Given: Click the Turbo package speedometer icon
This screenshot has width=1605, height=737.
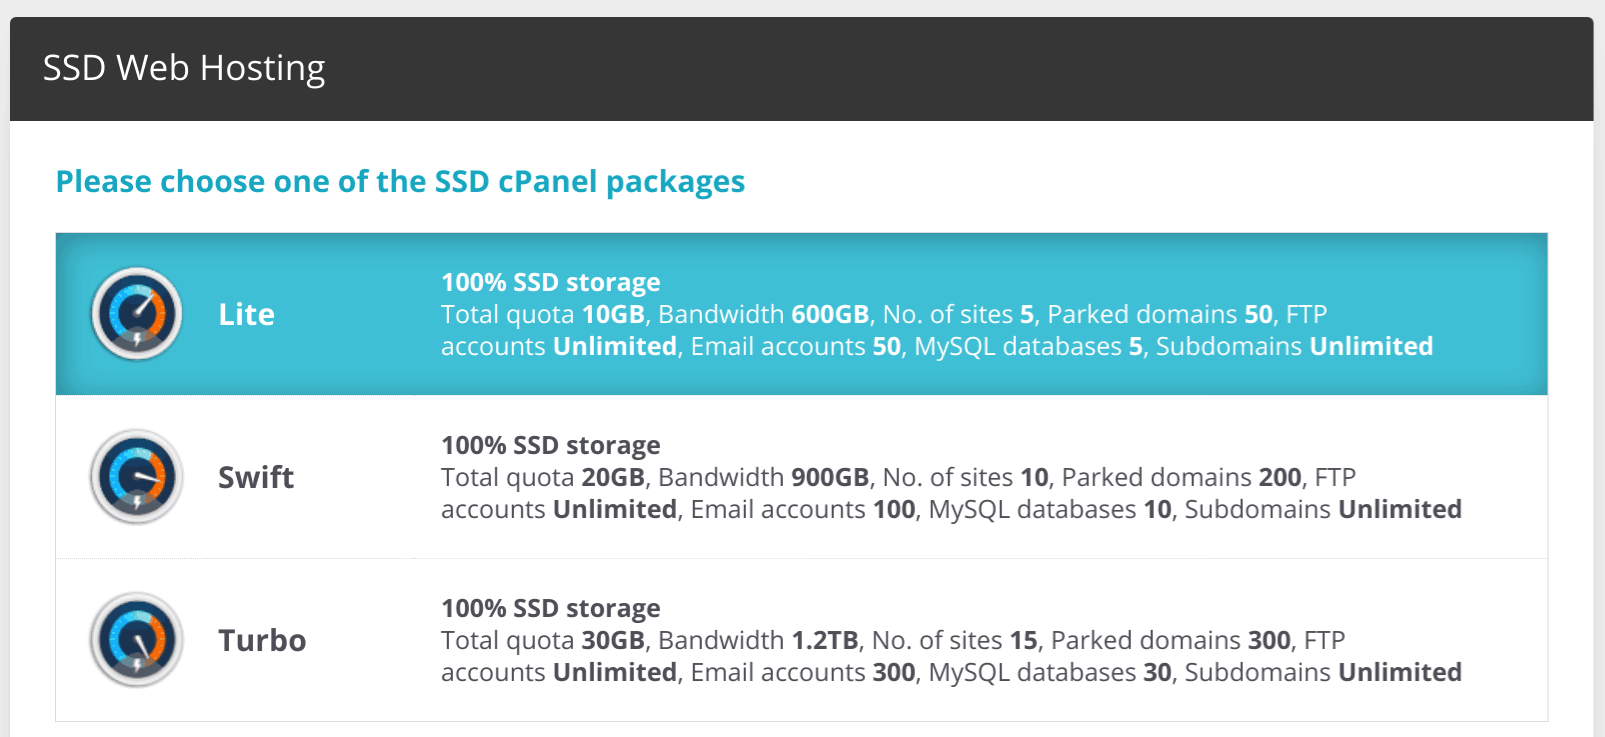Looking at the screenshot, I should point(137,640).
